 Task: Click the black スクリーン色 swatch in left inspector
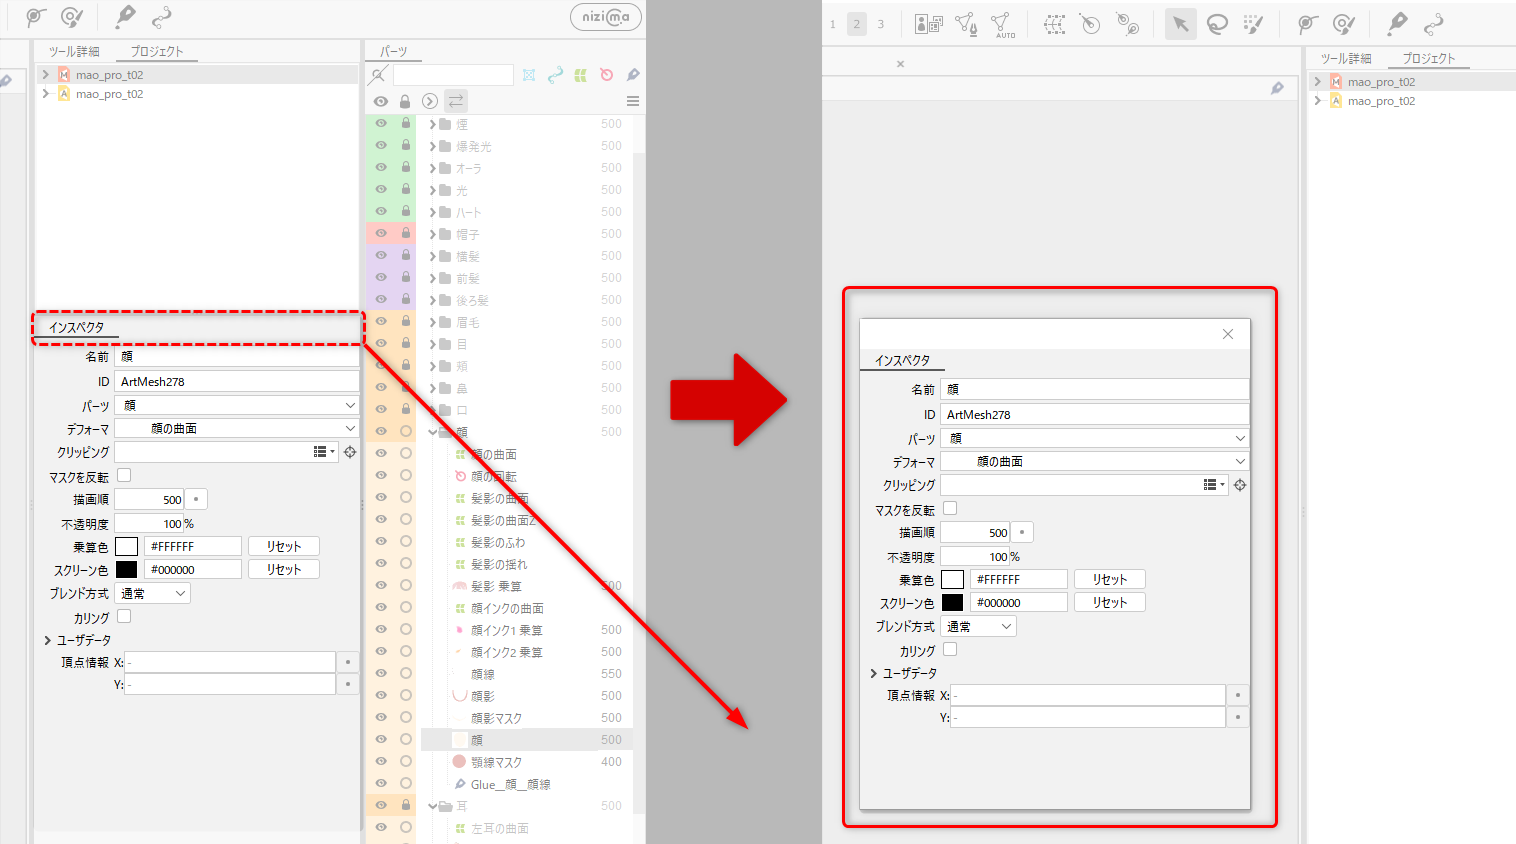[126, 569]
